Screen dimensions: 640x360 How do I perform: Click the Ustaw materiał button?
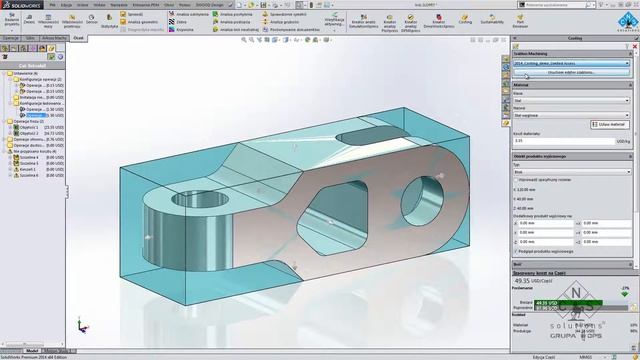click(x=610, y=124)
